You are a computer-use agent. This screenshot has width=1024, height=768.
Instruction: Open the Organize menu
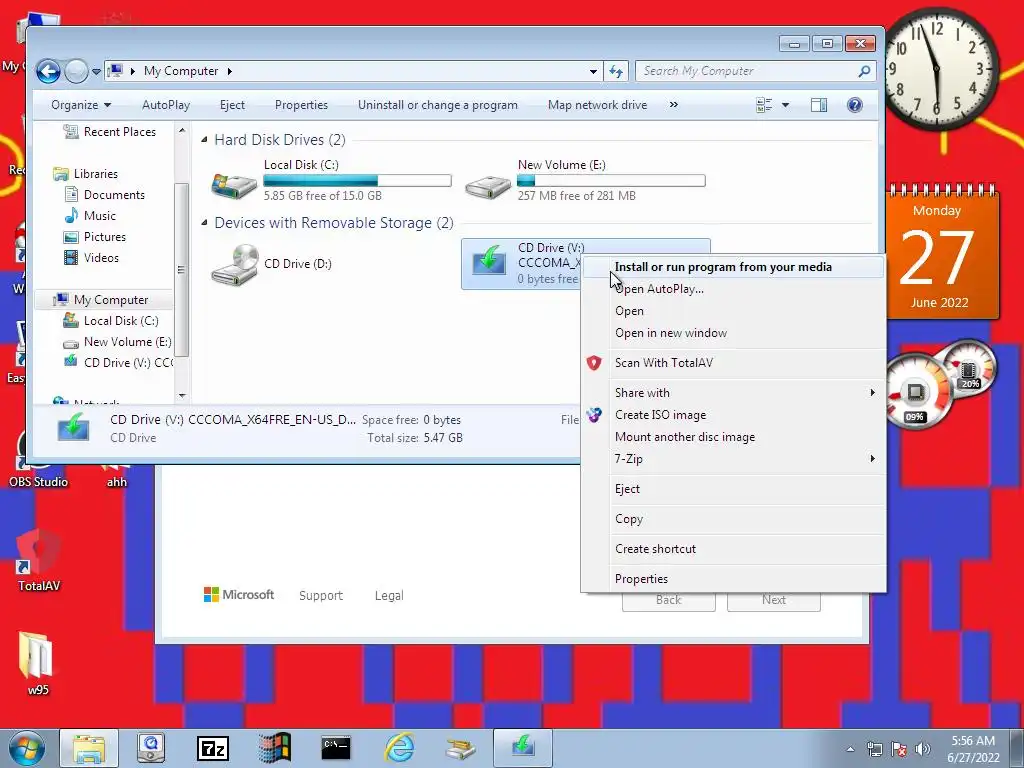click(81, 105)
